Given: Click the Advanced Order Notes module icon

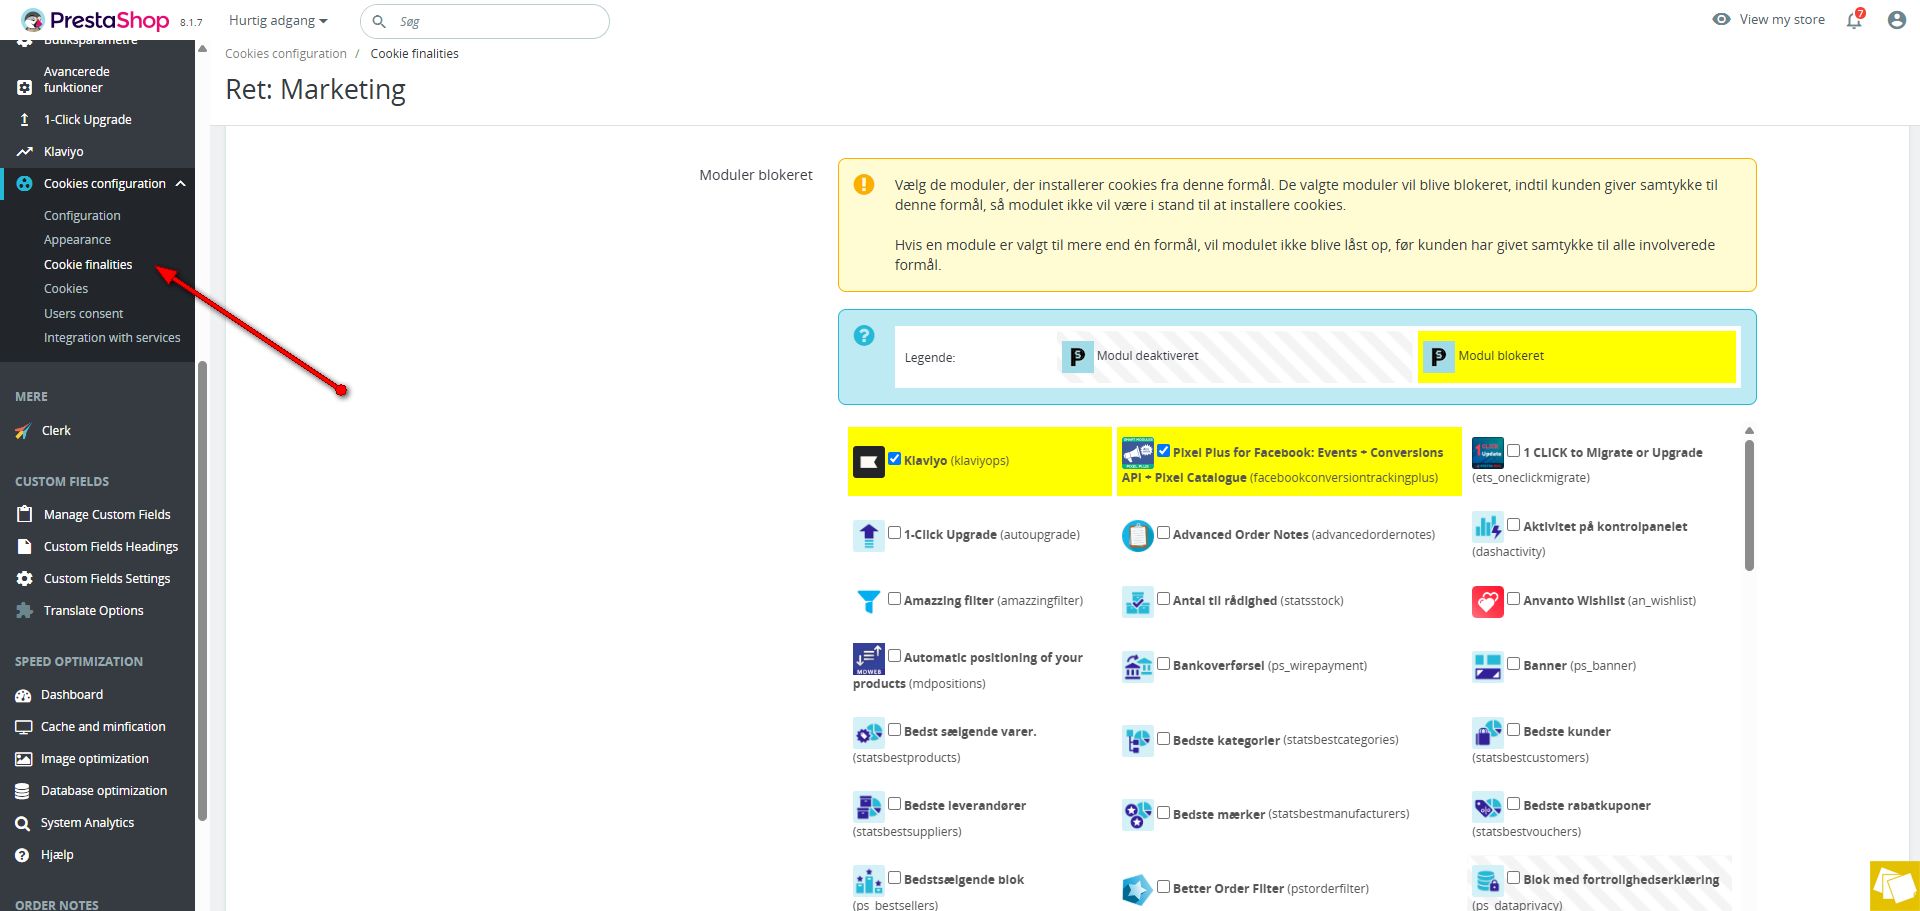Looking at the screenshot, I should [1137, 535].
